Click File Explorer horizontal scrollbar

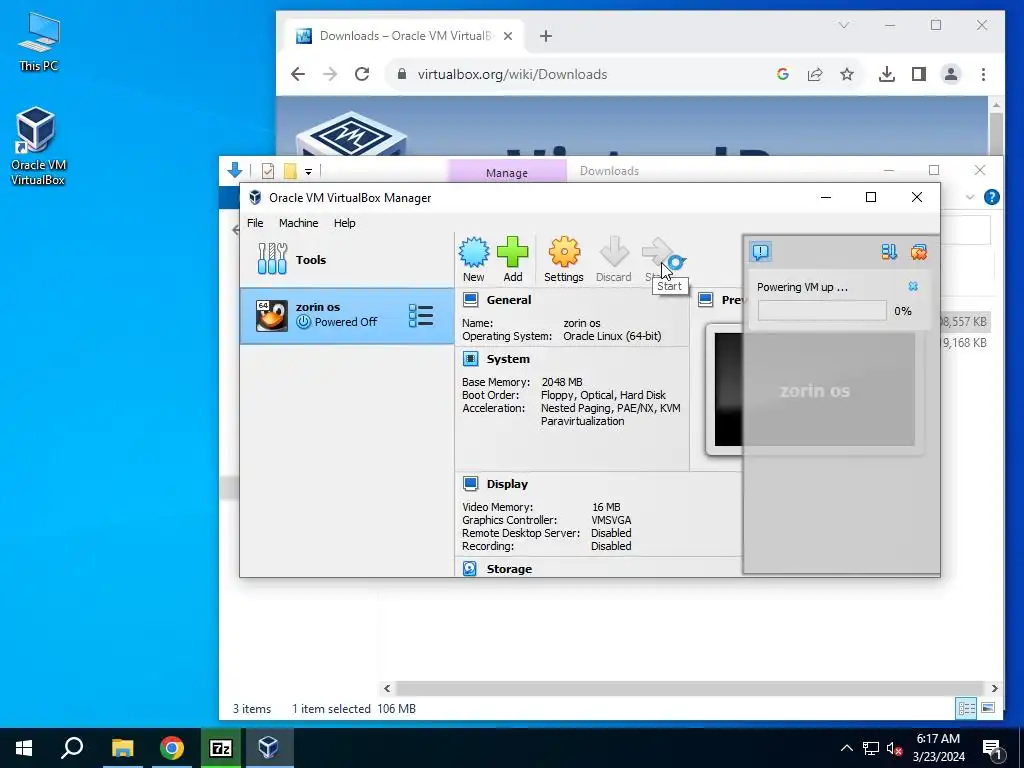coord(689,688)
